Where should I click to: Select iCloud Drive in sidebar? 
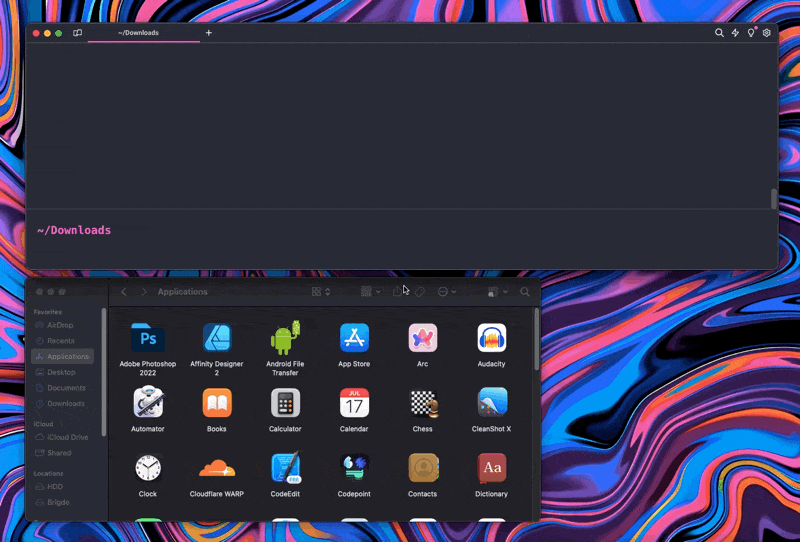coord(62,437)
